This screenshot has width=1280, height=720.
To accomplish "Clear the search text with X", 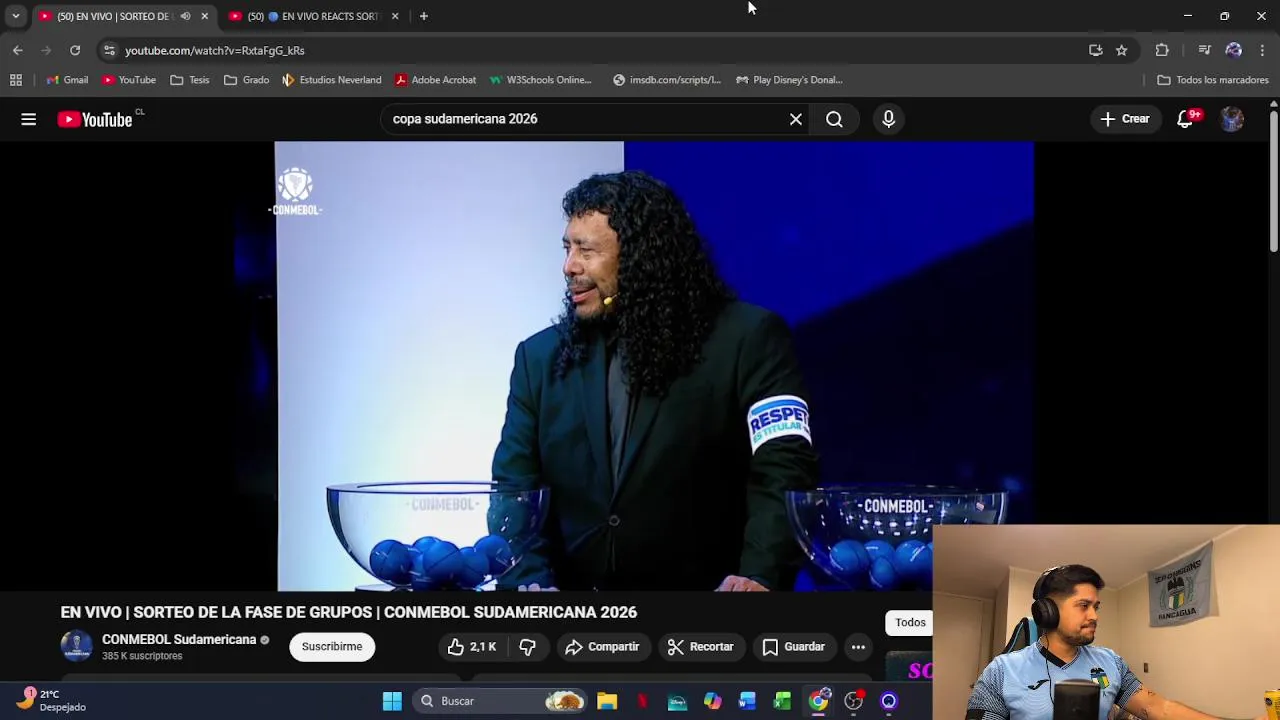I will [796, 119].
